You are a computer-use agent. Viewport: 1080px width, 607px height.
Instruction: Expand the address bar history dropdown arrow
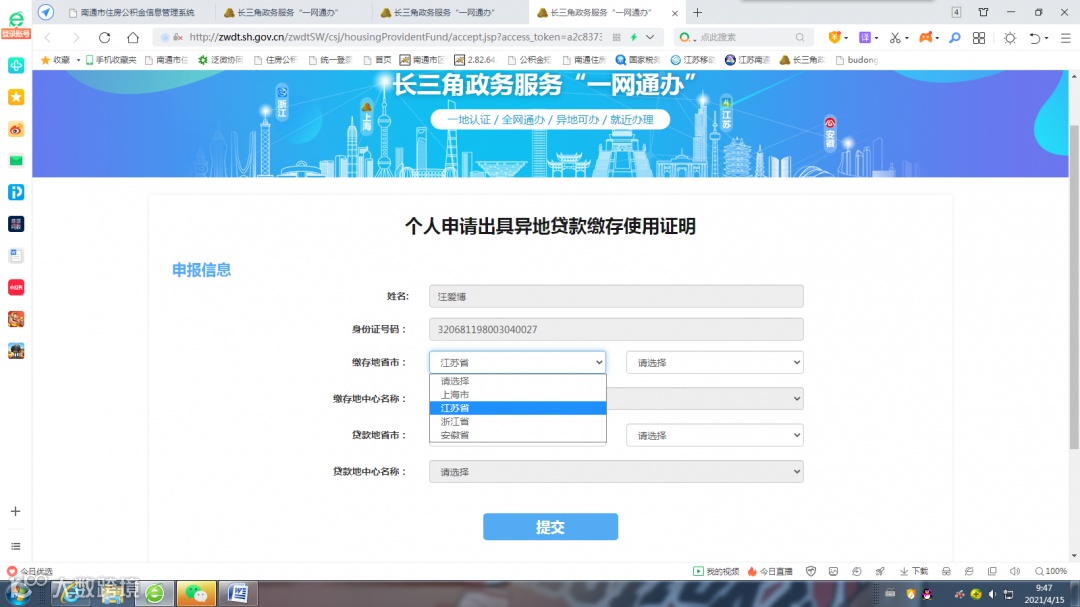[650, 37]
